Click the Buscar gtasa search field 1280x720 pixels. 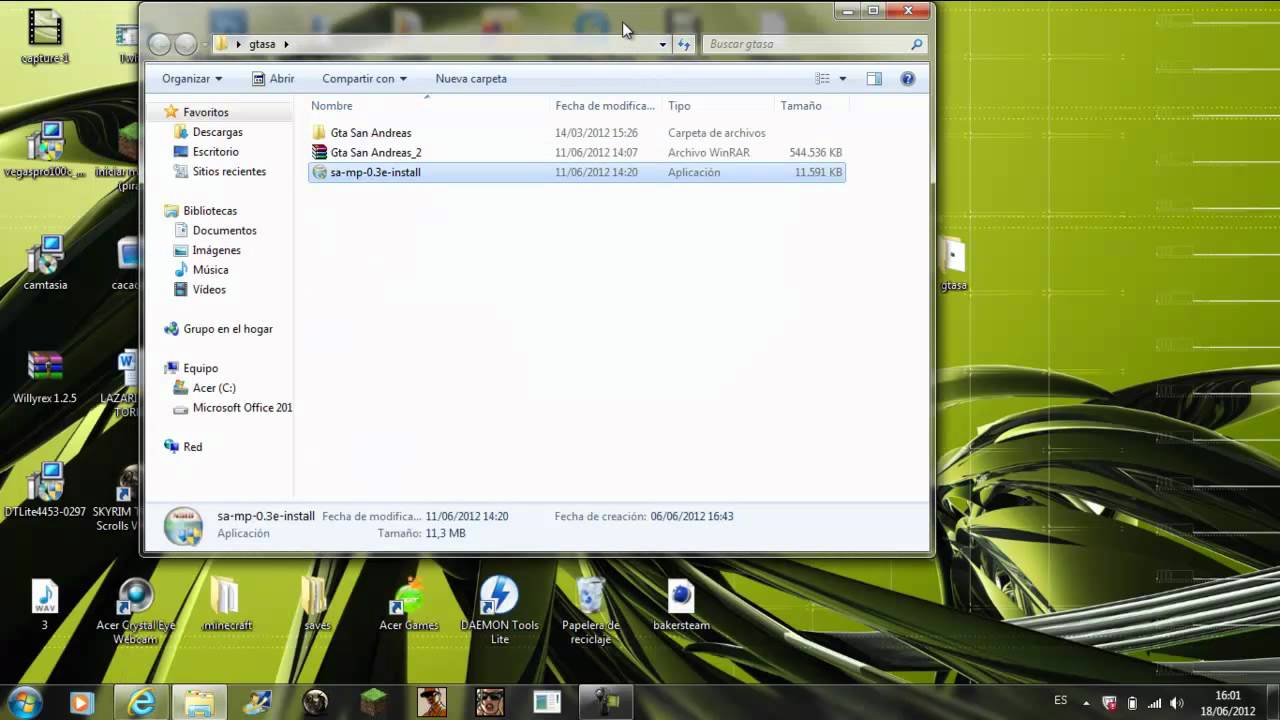805,44
